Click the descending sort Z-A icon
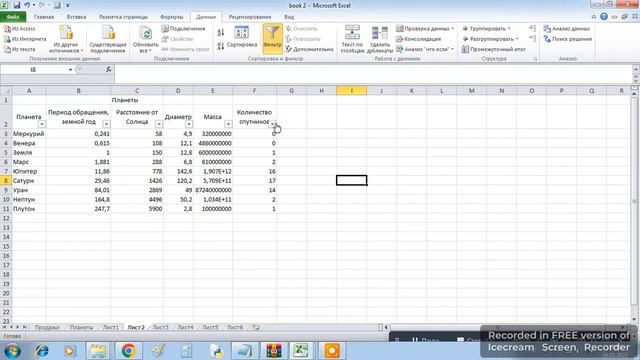This screenshot has height=360, width=640. pos(221,46)
